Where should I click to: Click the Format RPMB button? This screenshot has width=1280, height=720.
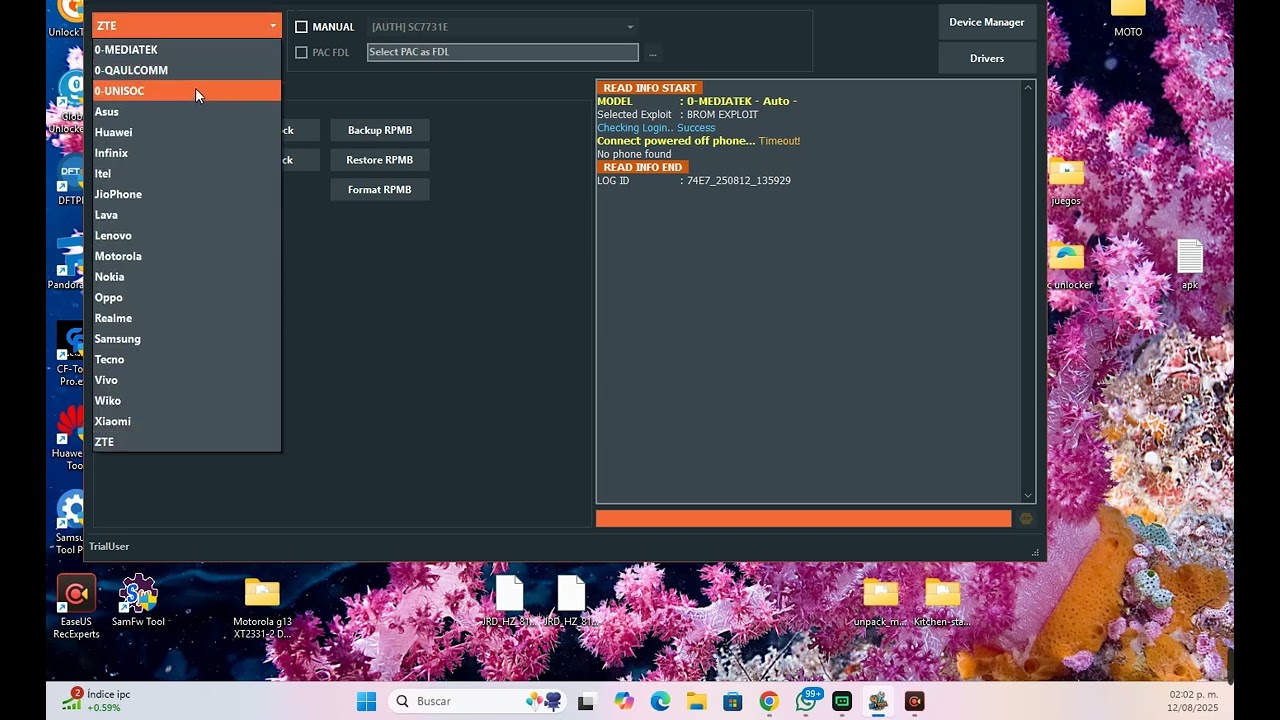(380, 190)
